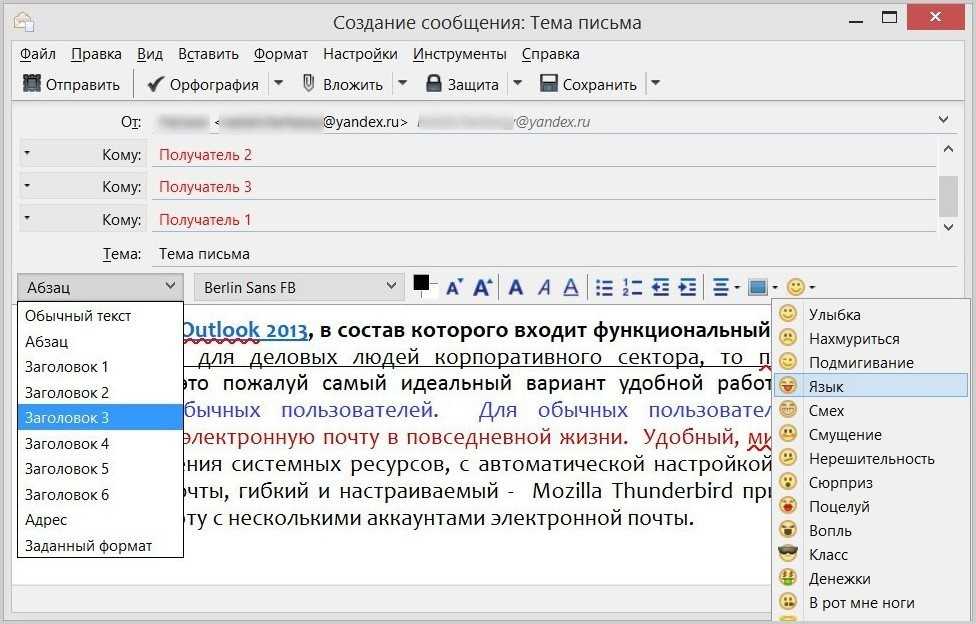
Task: Click the indent text icon
Action: pos(687,288)
